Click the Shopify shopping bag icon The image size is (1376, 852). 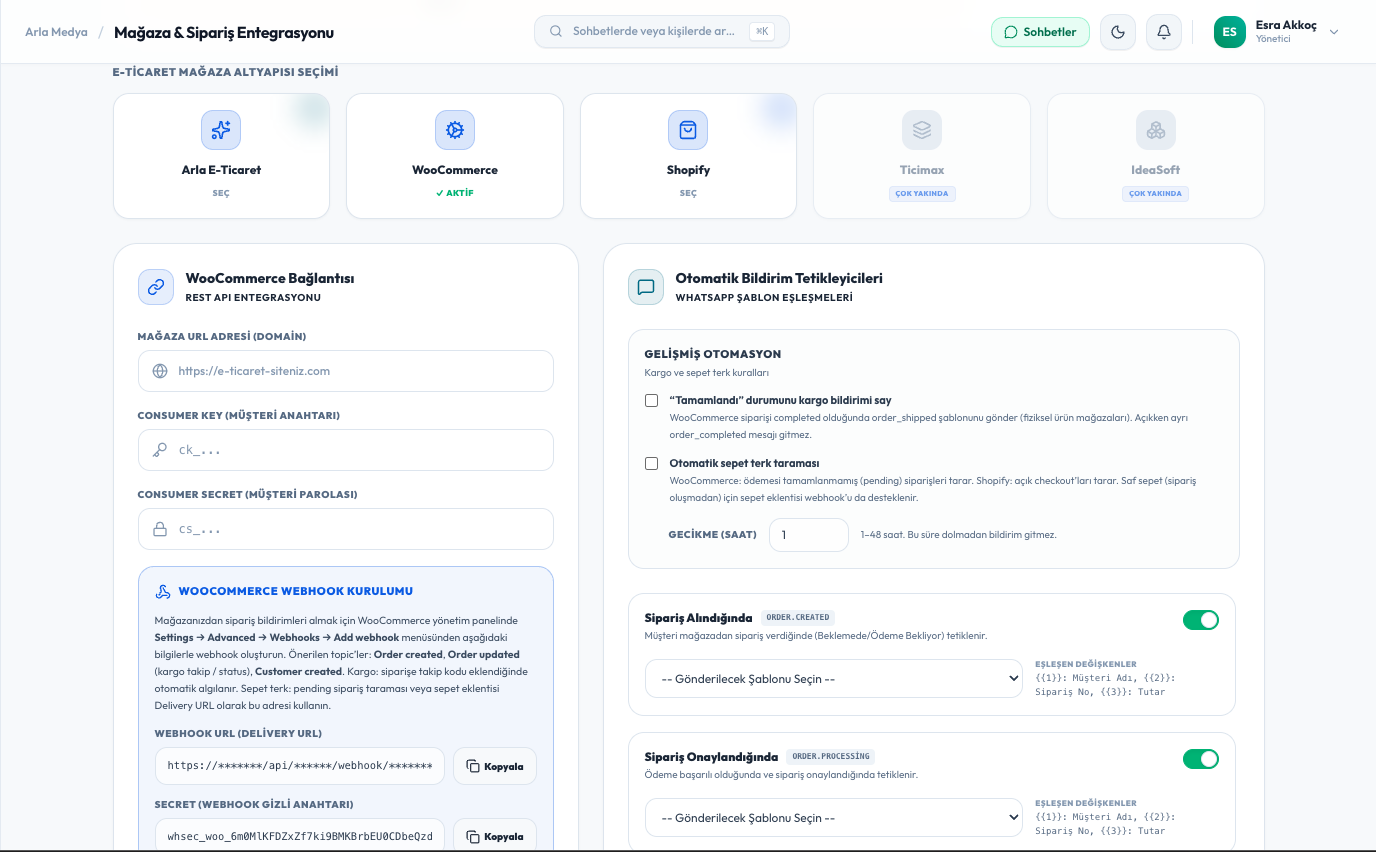[x=688, y=130]
